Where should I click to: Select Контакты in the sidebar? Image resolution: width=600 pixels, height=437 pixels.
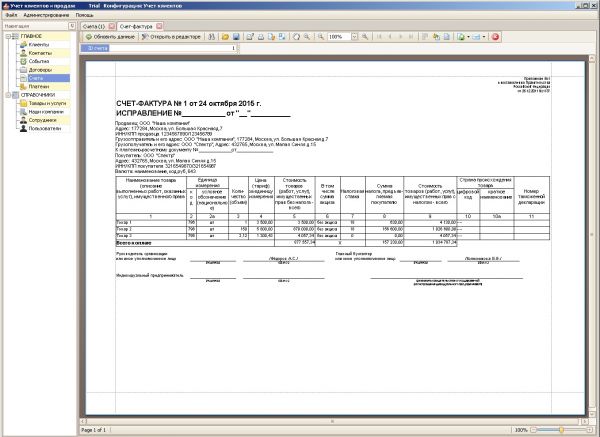tap(40, 53)
